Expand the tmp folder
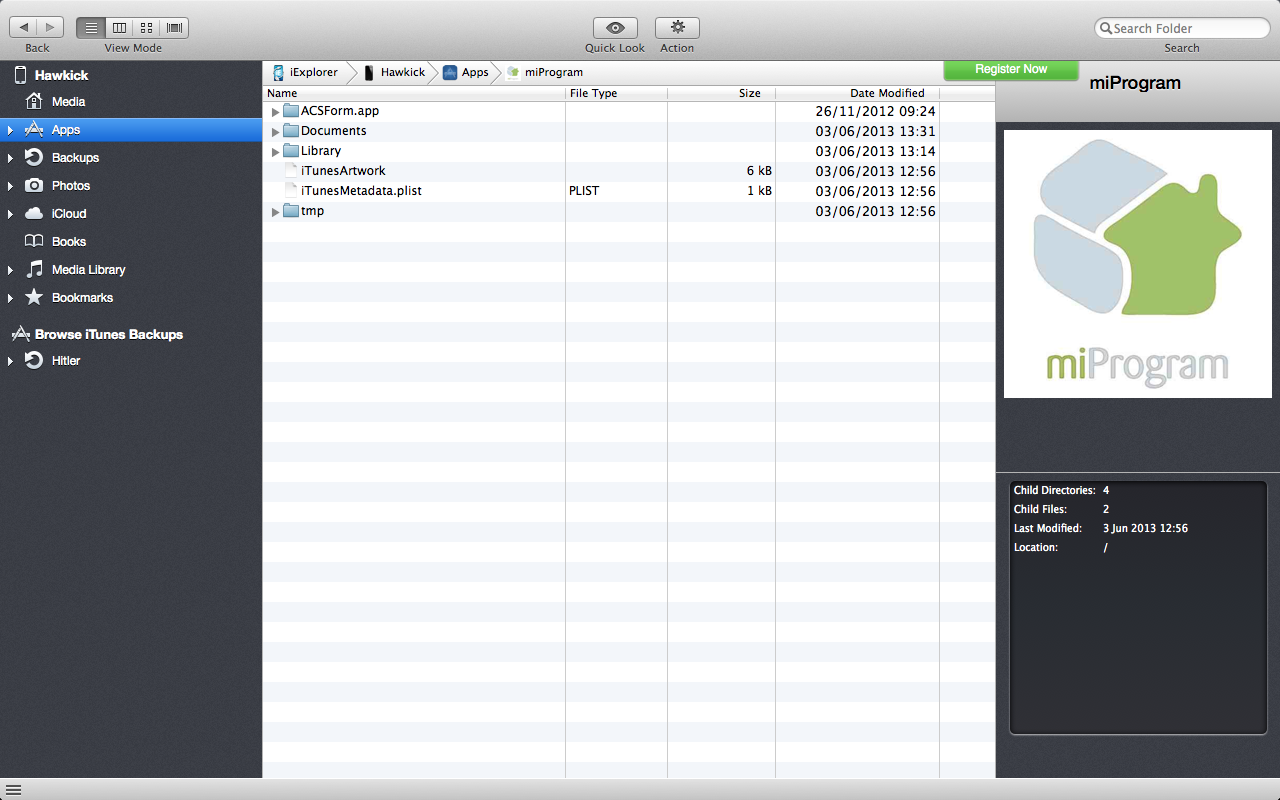Viewport: 1280px width, 800px height. (x=276, y=212)
